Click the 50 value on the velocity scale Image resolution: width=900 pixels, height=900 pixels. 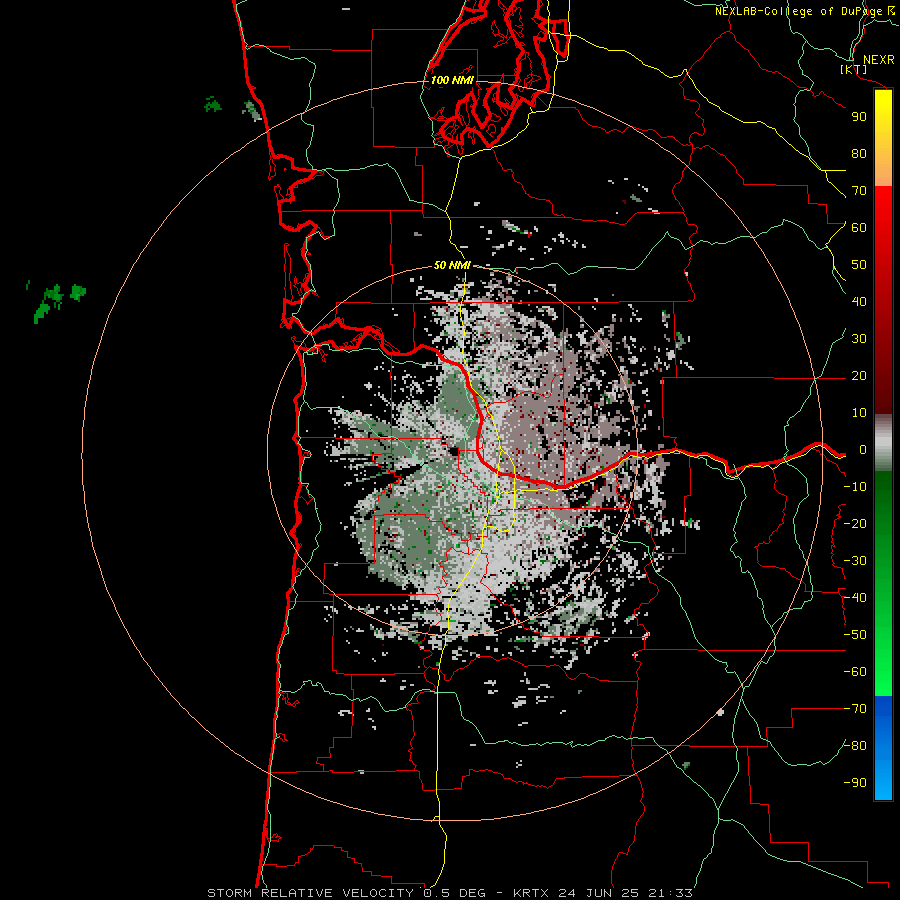coord(859,265)
